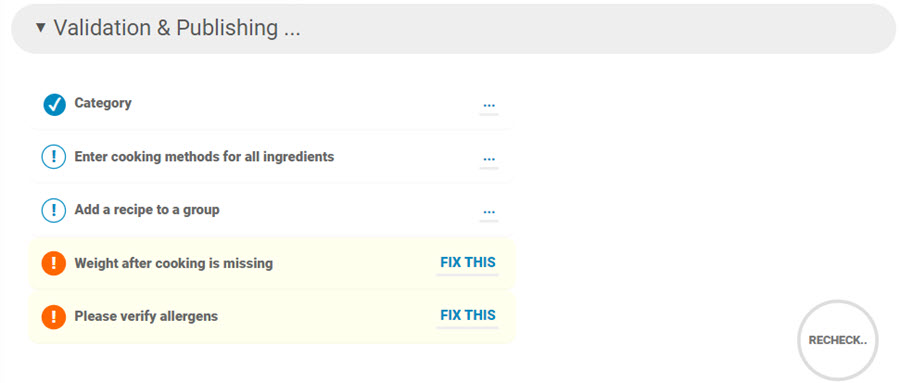Select 'Add a recipe to a group' label
This screenshot has width=900, height=383.
coord(147,210)
